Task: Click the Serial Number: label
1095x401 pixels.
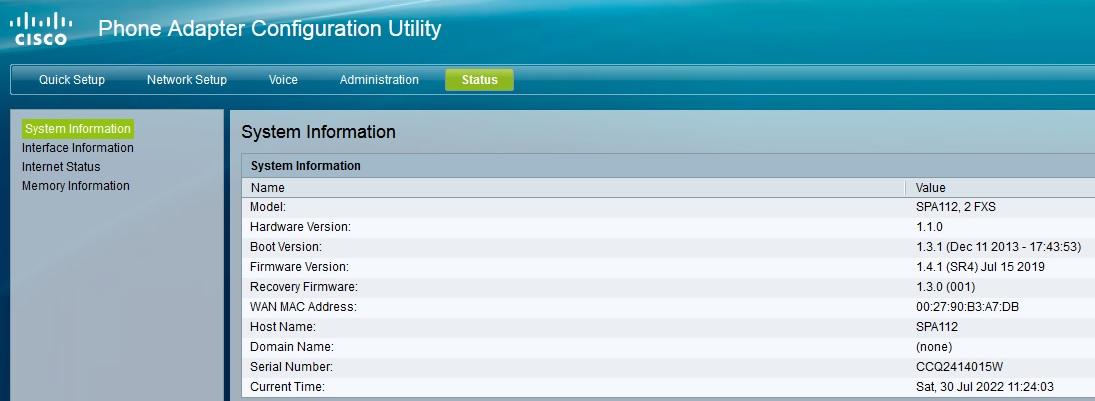Action: [291, 367]
